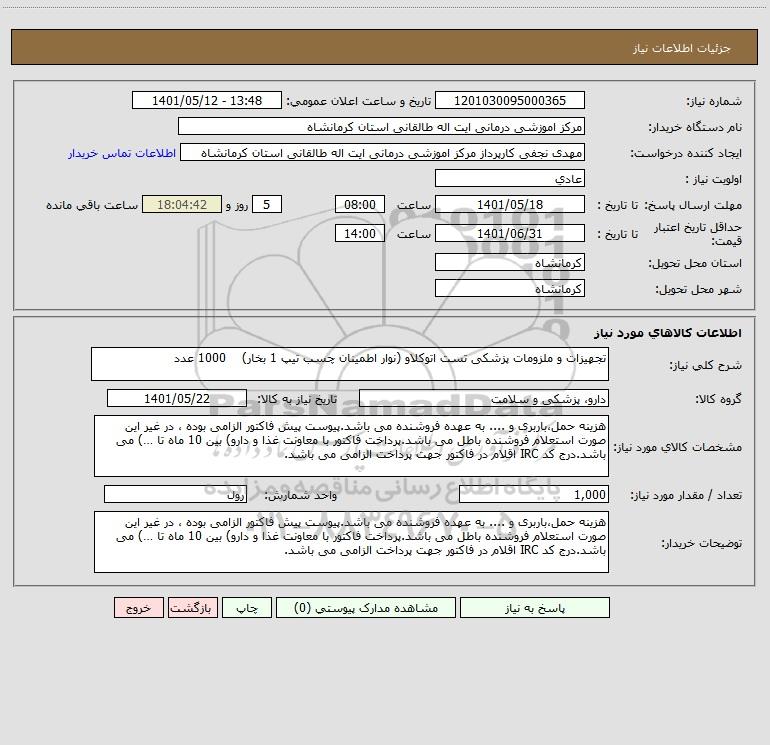Click the unit of measure field 'رول'

click(175, 495)
